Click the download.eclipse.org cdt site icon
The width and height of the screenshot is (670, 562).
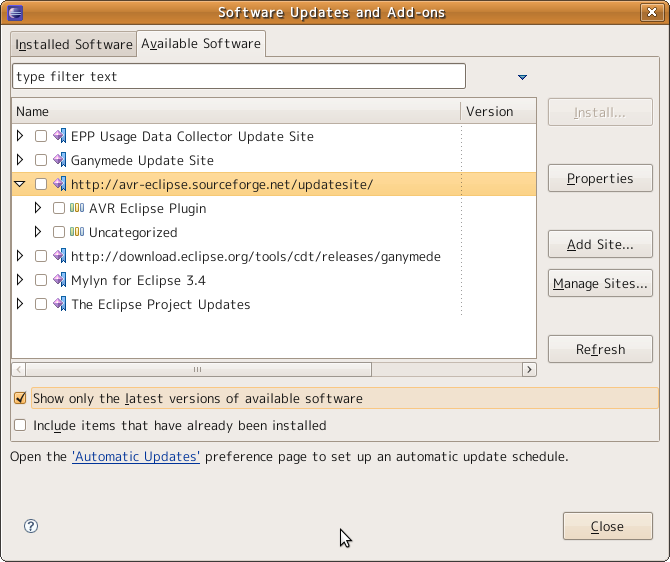[x=60, y=256]
